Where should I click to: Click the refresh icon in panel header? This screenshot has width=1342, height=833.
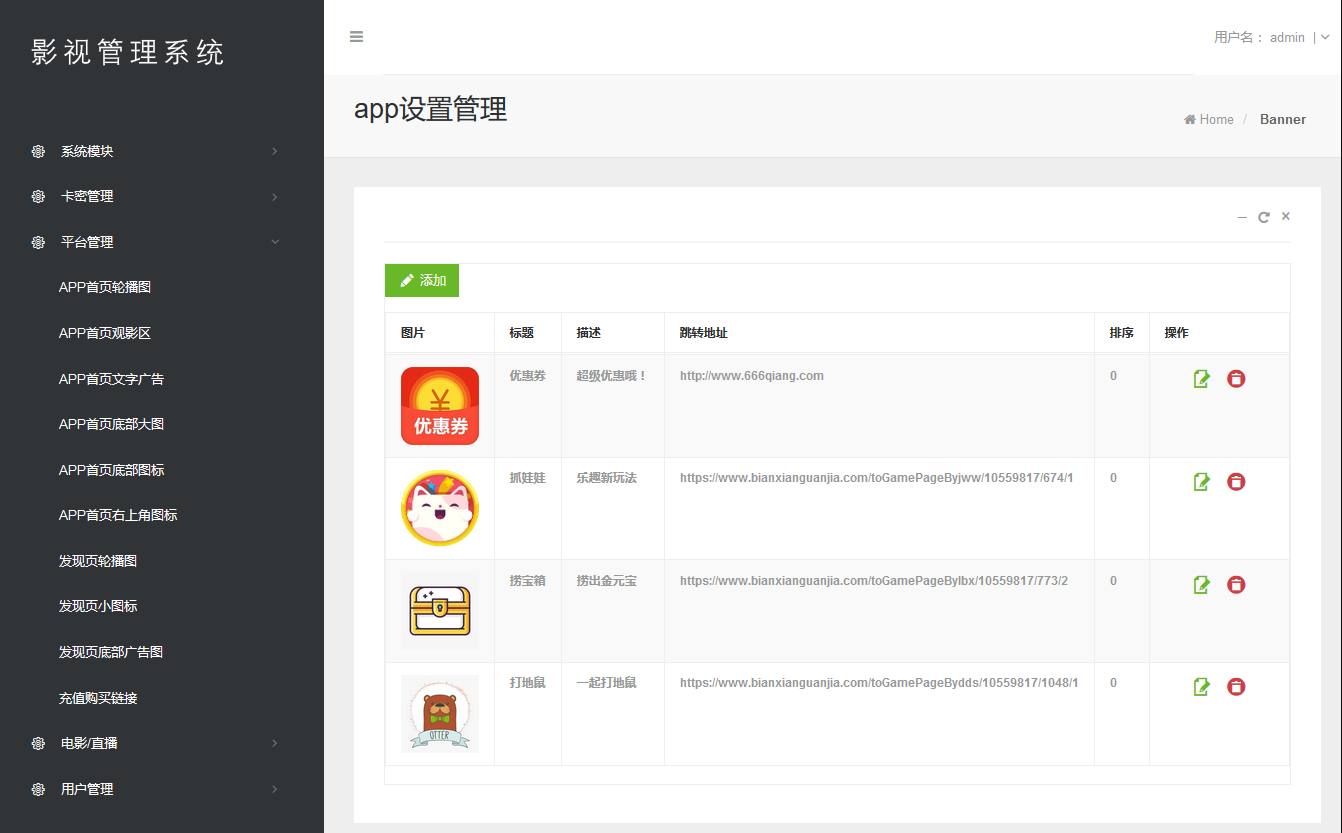(x=1264, y=217)
